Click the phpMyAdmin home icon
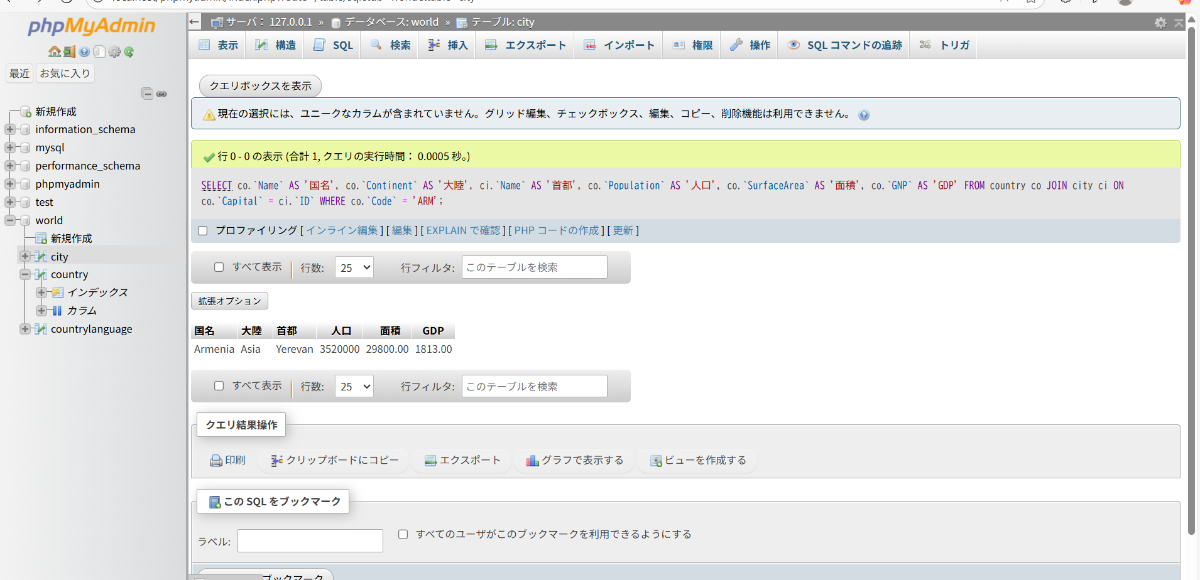Image resolution: width=1200 pixels, height=580 pixels. click(x=54, y=52)
